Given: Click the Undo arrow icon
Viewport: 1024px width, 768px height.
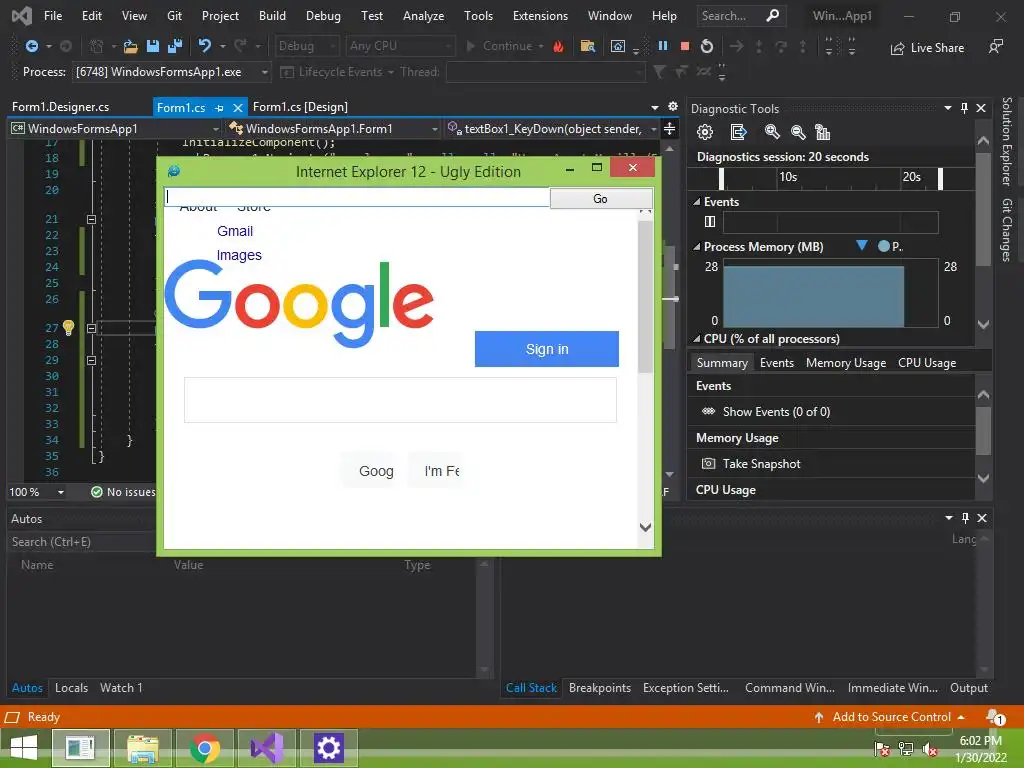Looking at the screenshot, I should click(x=204, y=46).
